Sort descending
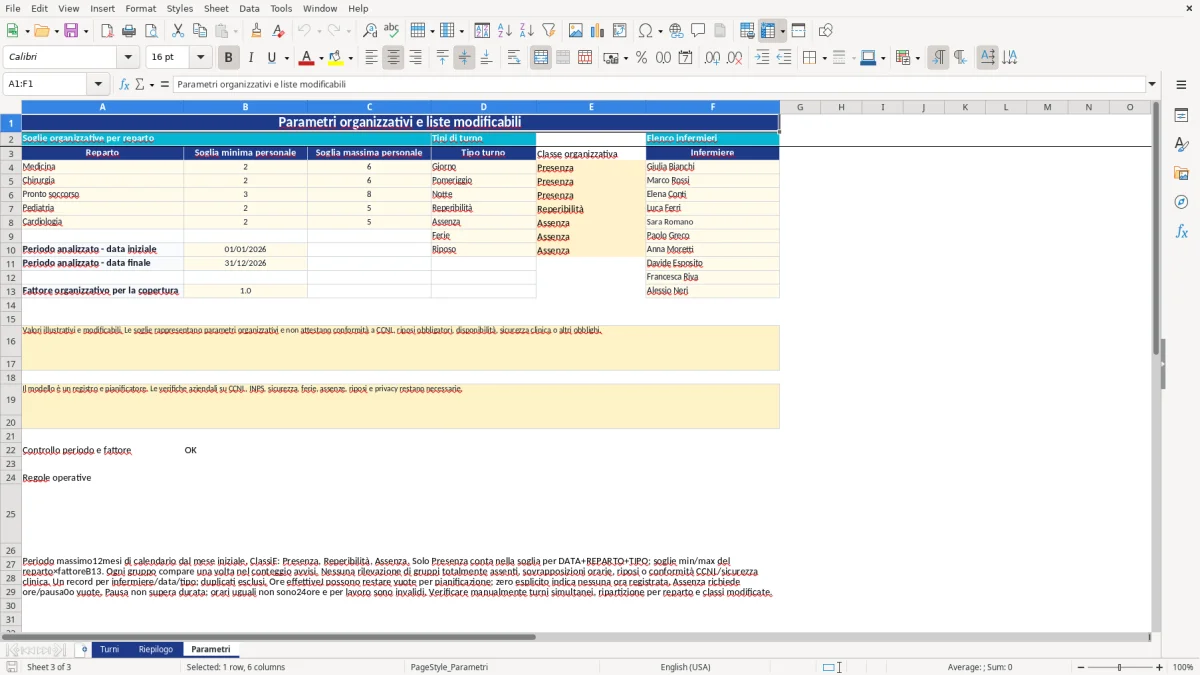The width and height of the screenshot is (1200, 675). [526, 31]
